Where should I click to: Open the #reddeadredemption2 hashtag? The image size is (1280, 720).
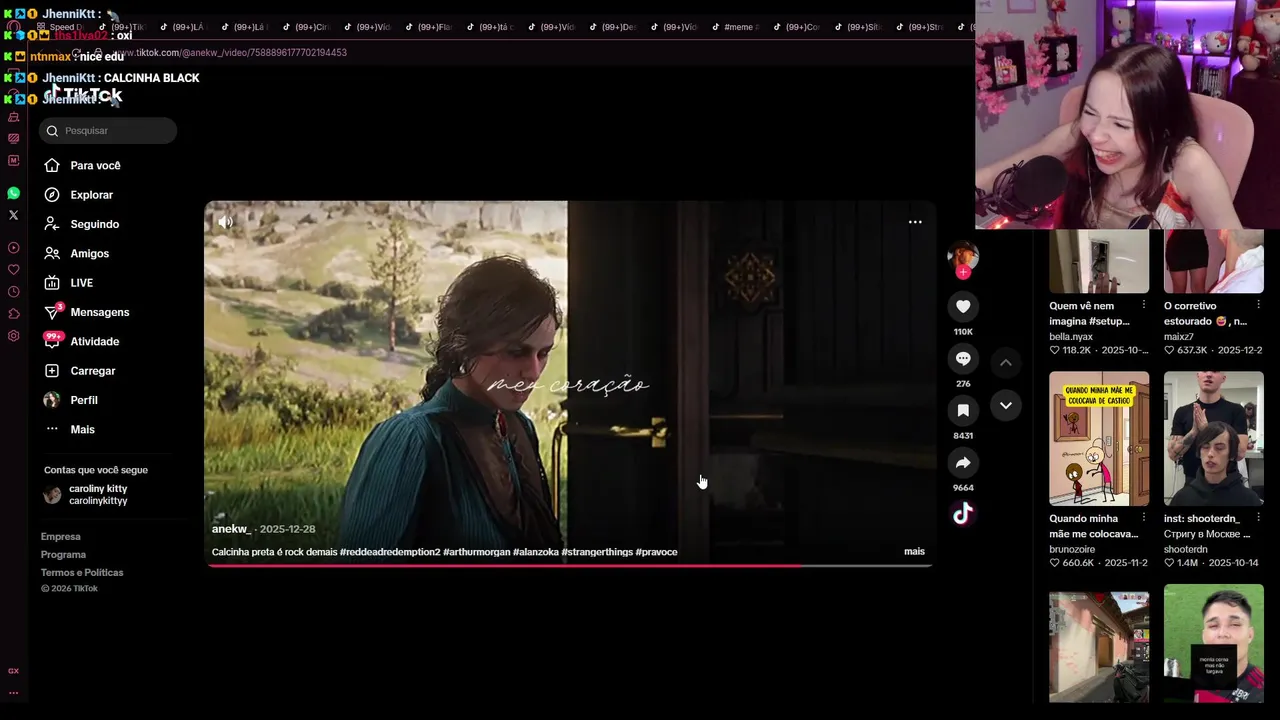390,552
